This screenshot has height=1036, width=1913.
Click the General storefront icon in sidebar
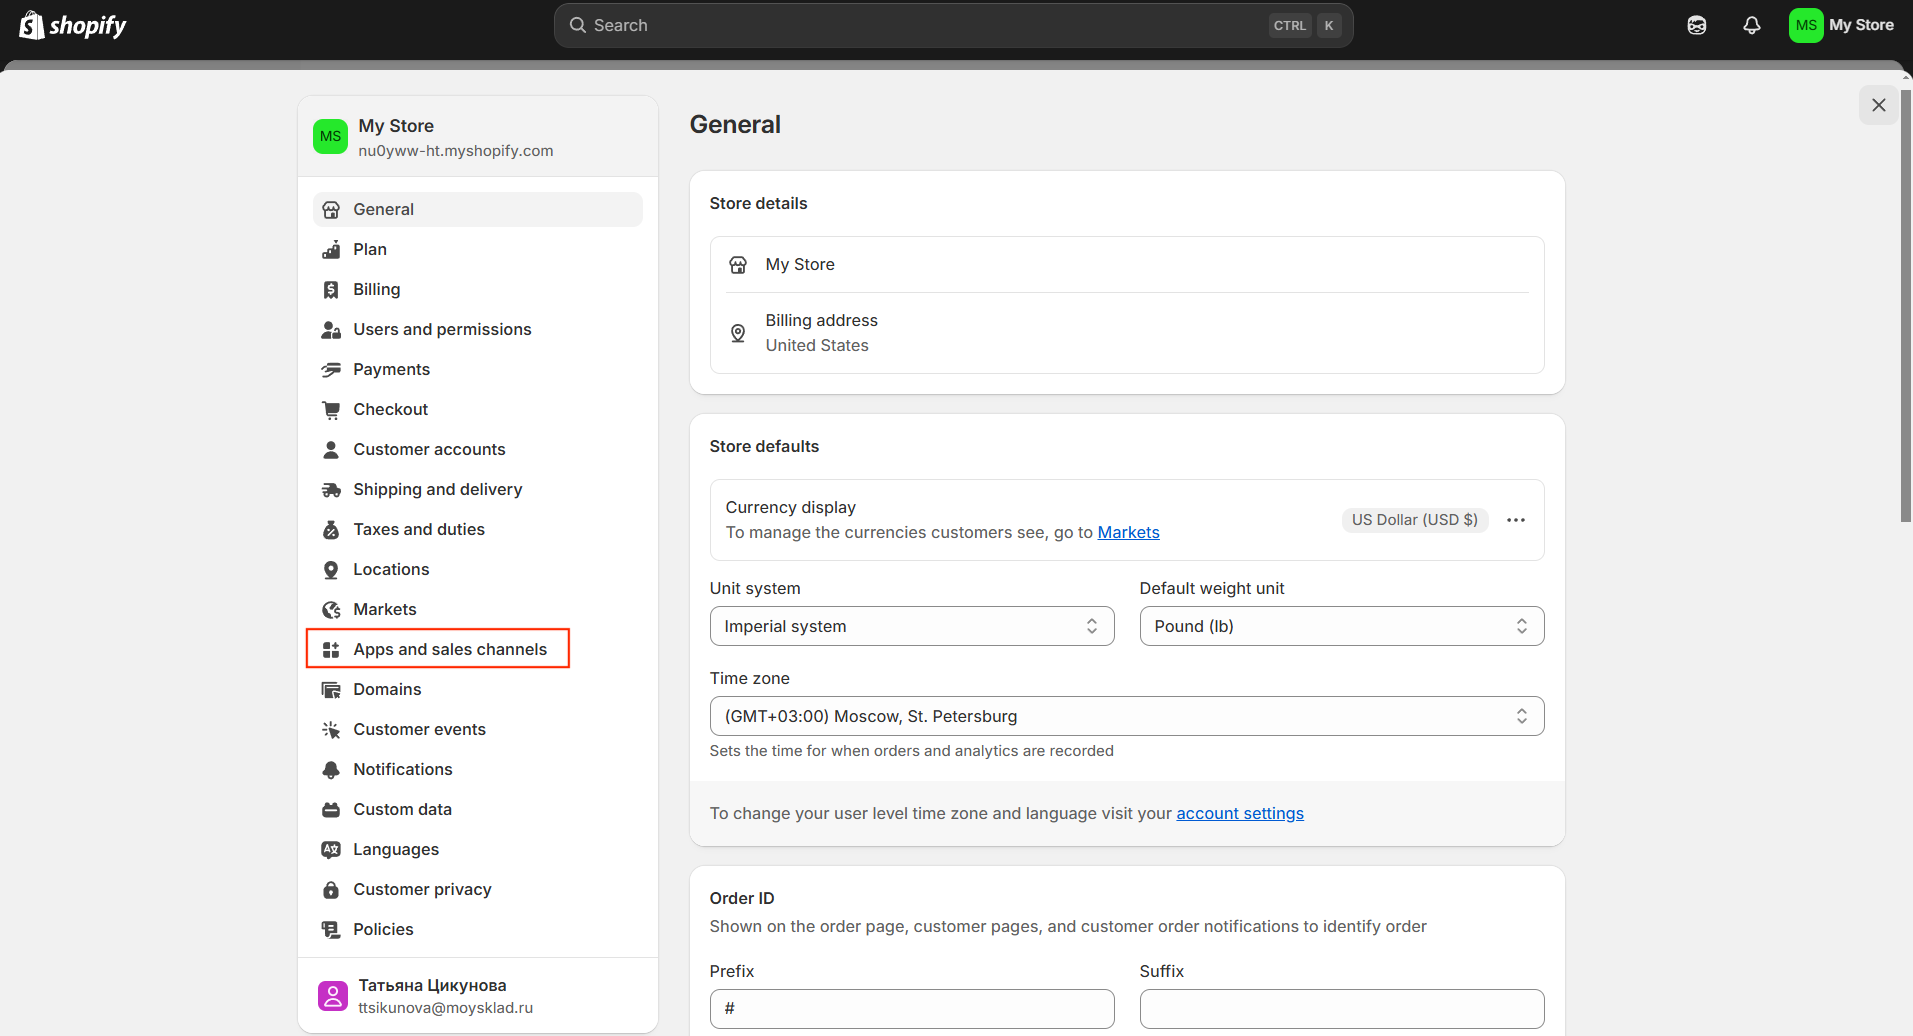tap(331, 209)
